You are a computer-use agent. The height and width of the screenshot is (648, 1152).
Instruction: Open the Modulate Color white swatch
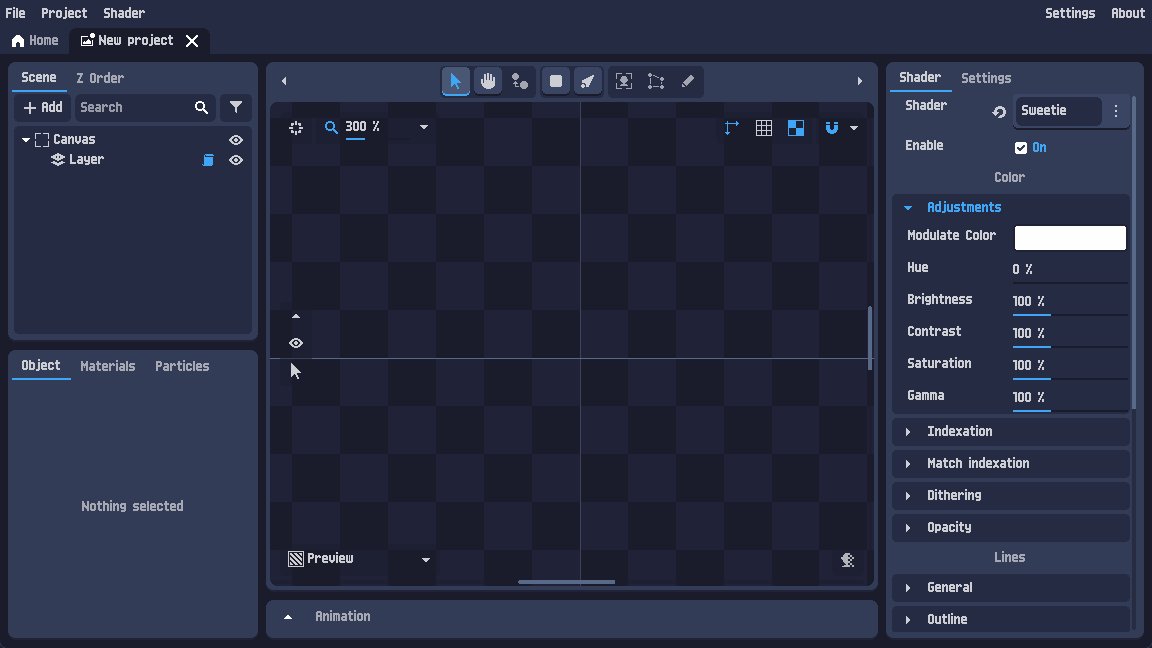click(x=1070, y=238)
